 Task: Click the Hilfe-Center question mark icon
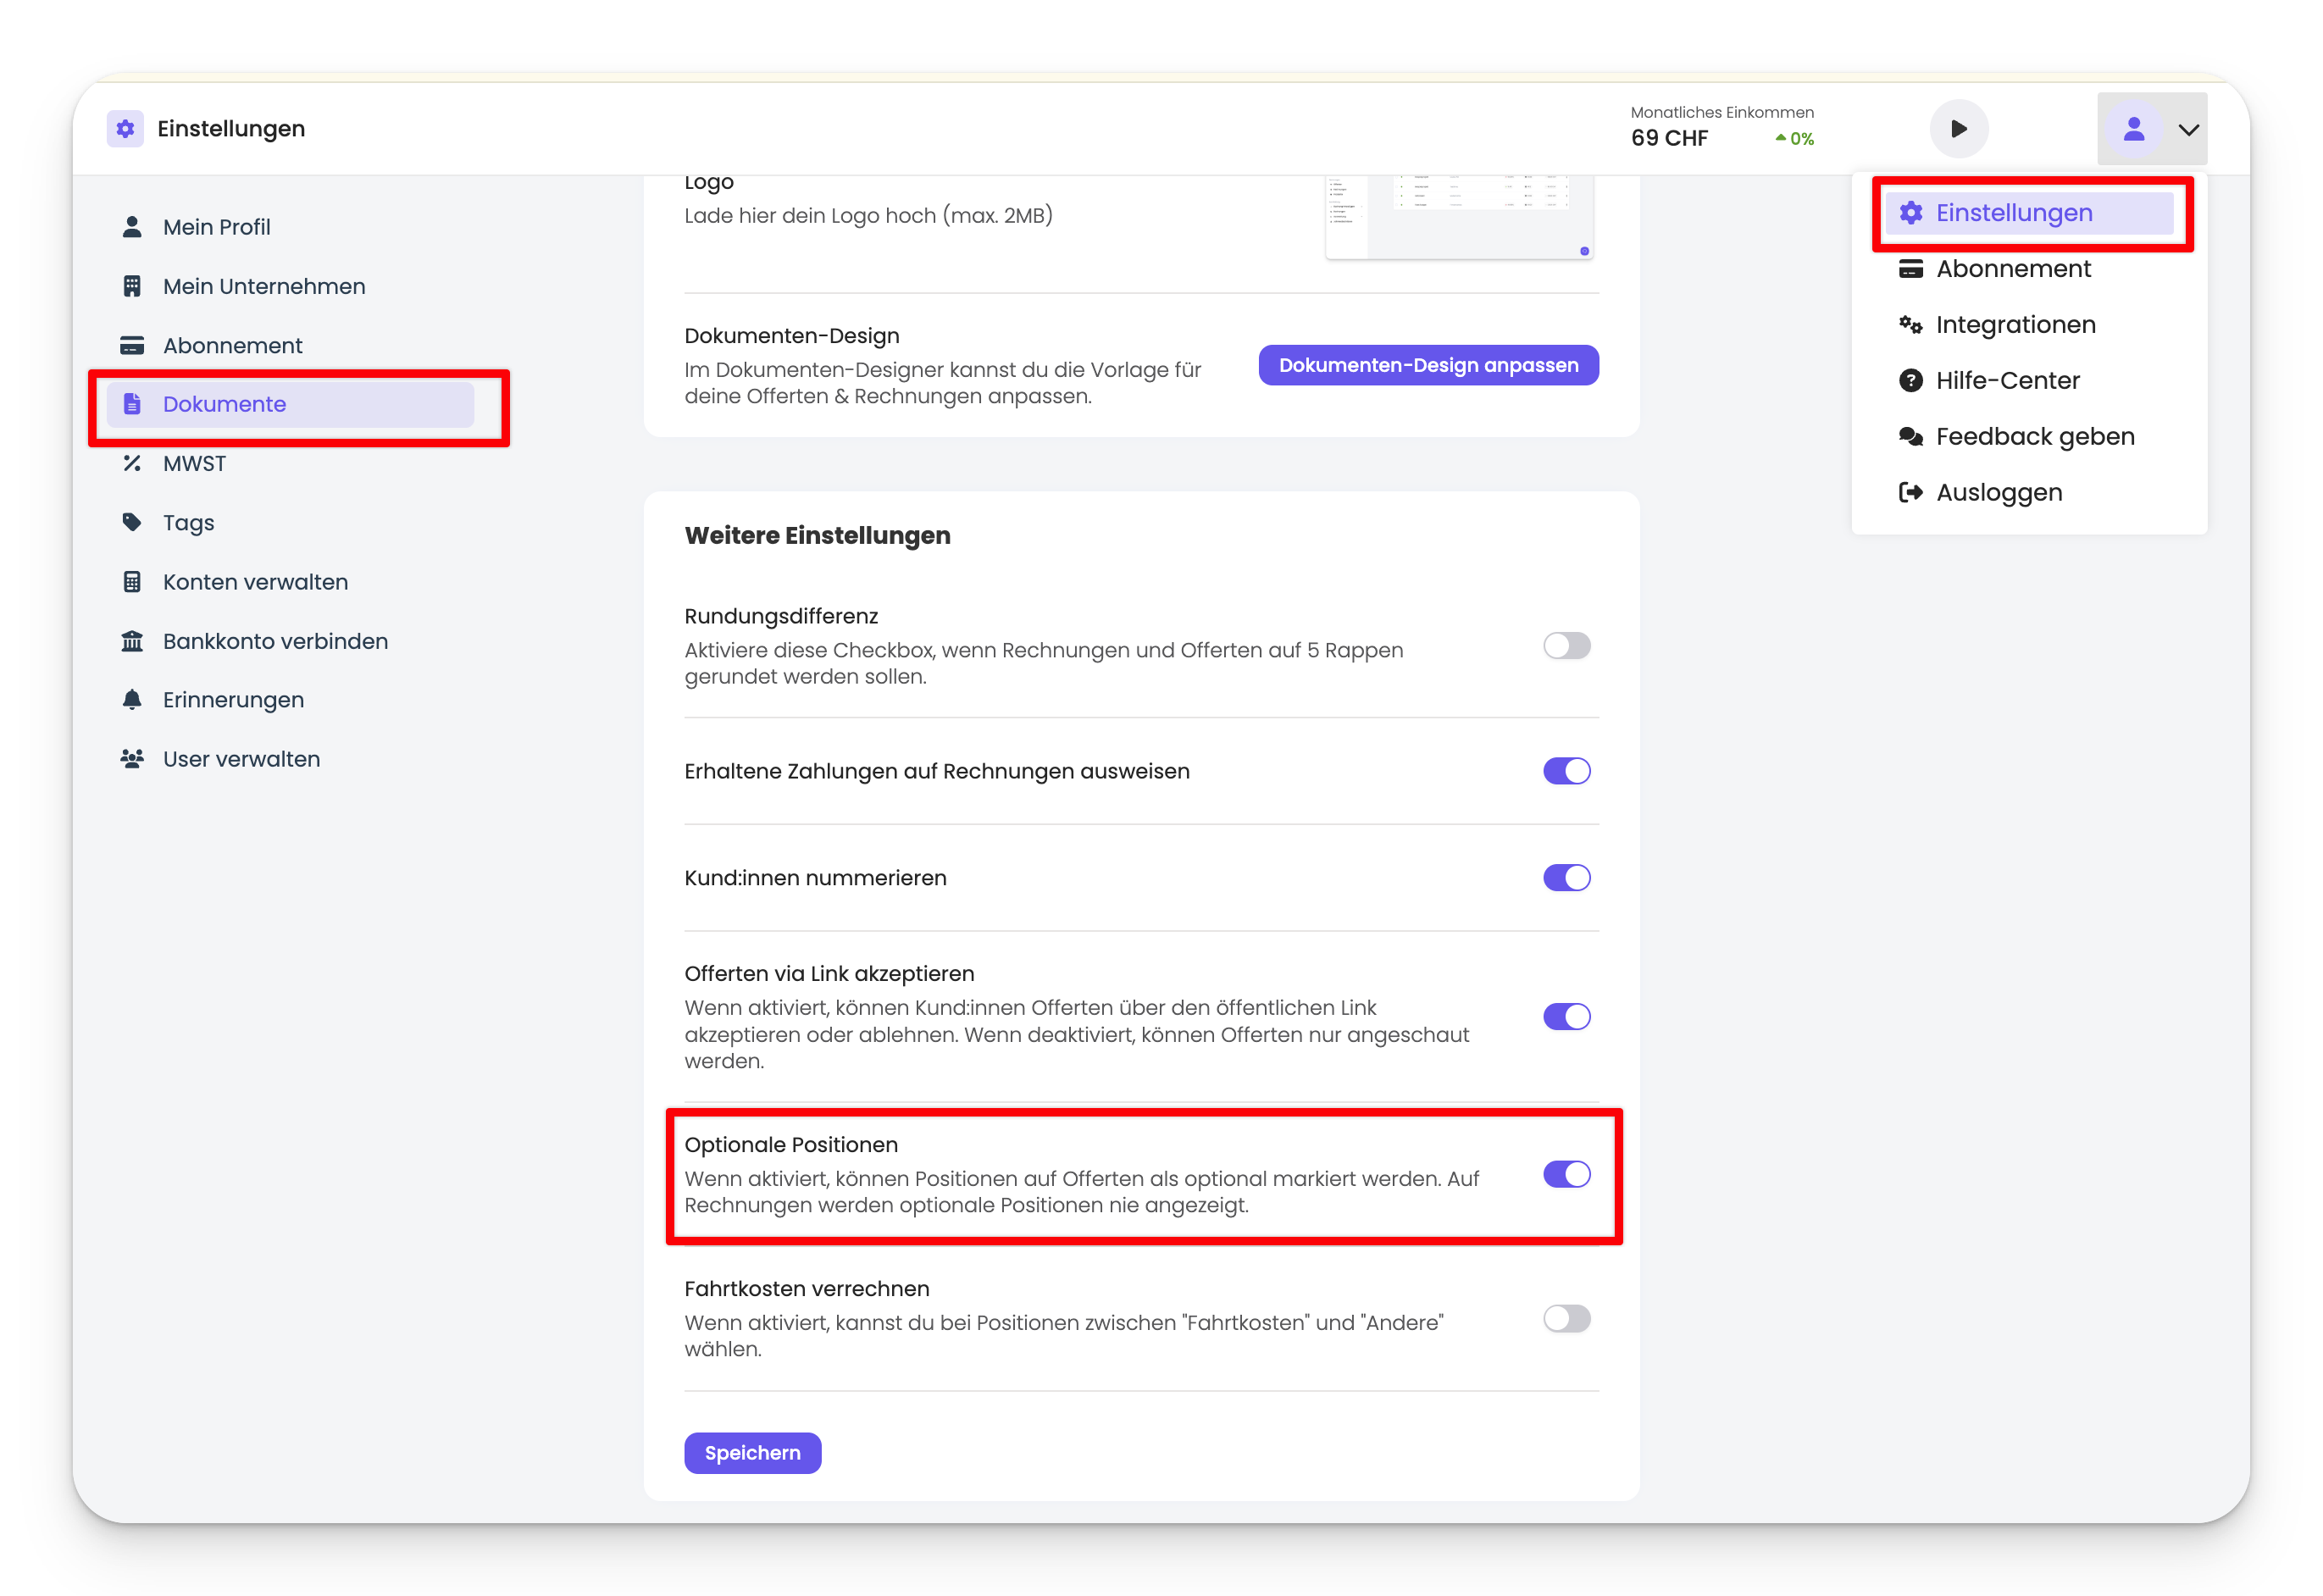tap(1910, 381)
